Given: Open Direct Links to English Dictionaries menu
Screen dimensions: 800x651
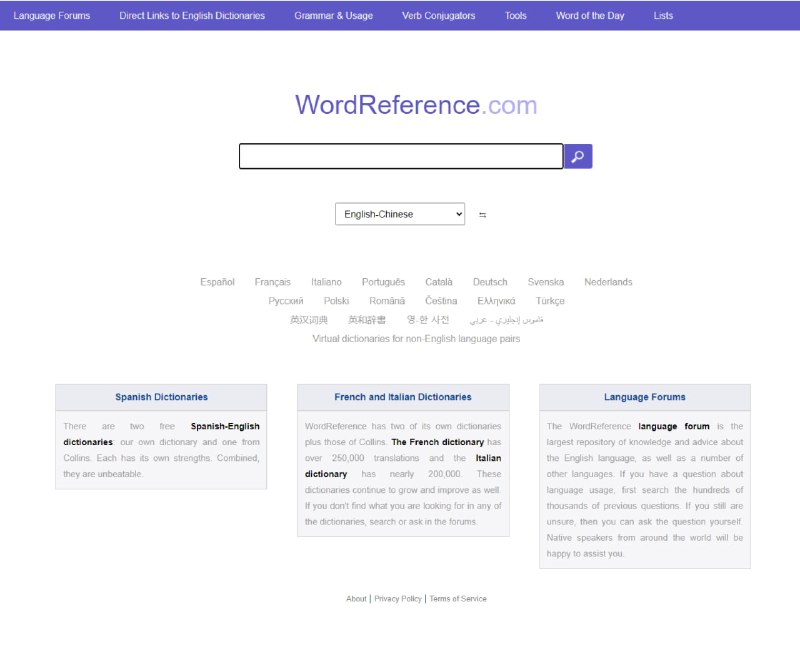Looking at the screenshot, I should click(192, 15).
